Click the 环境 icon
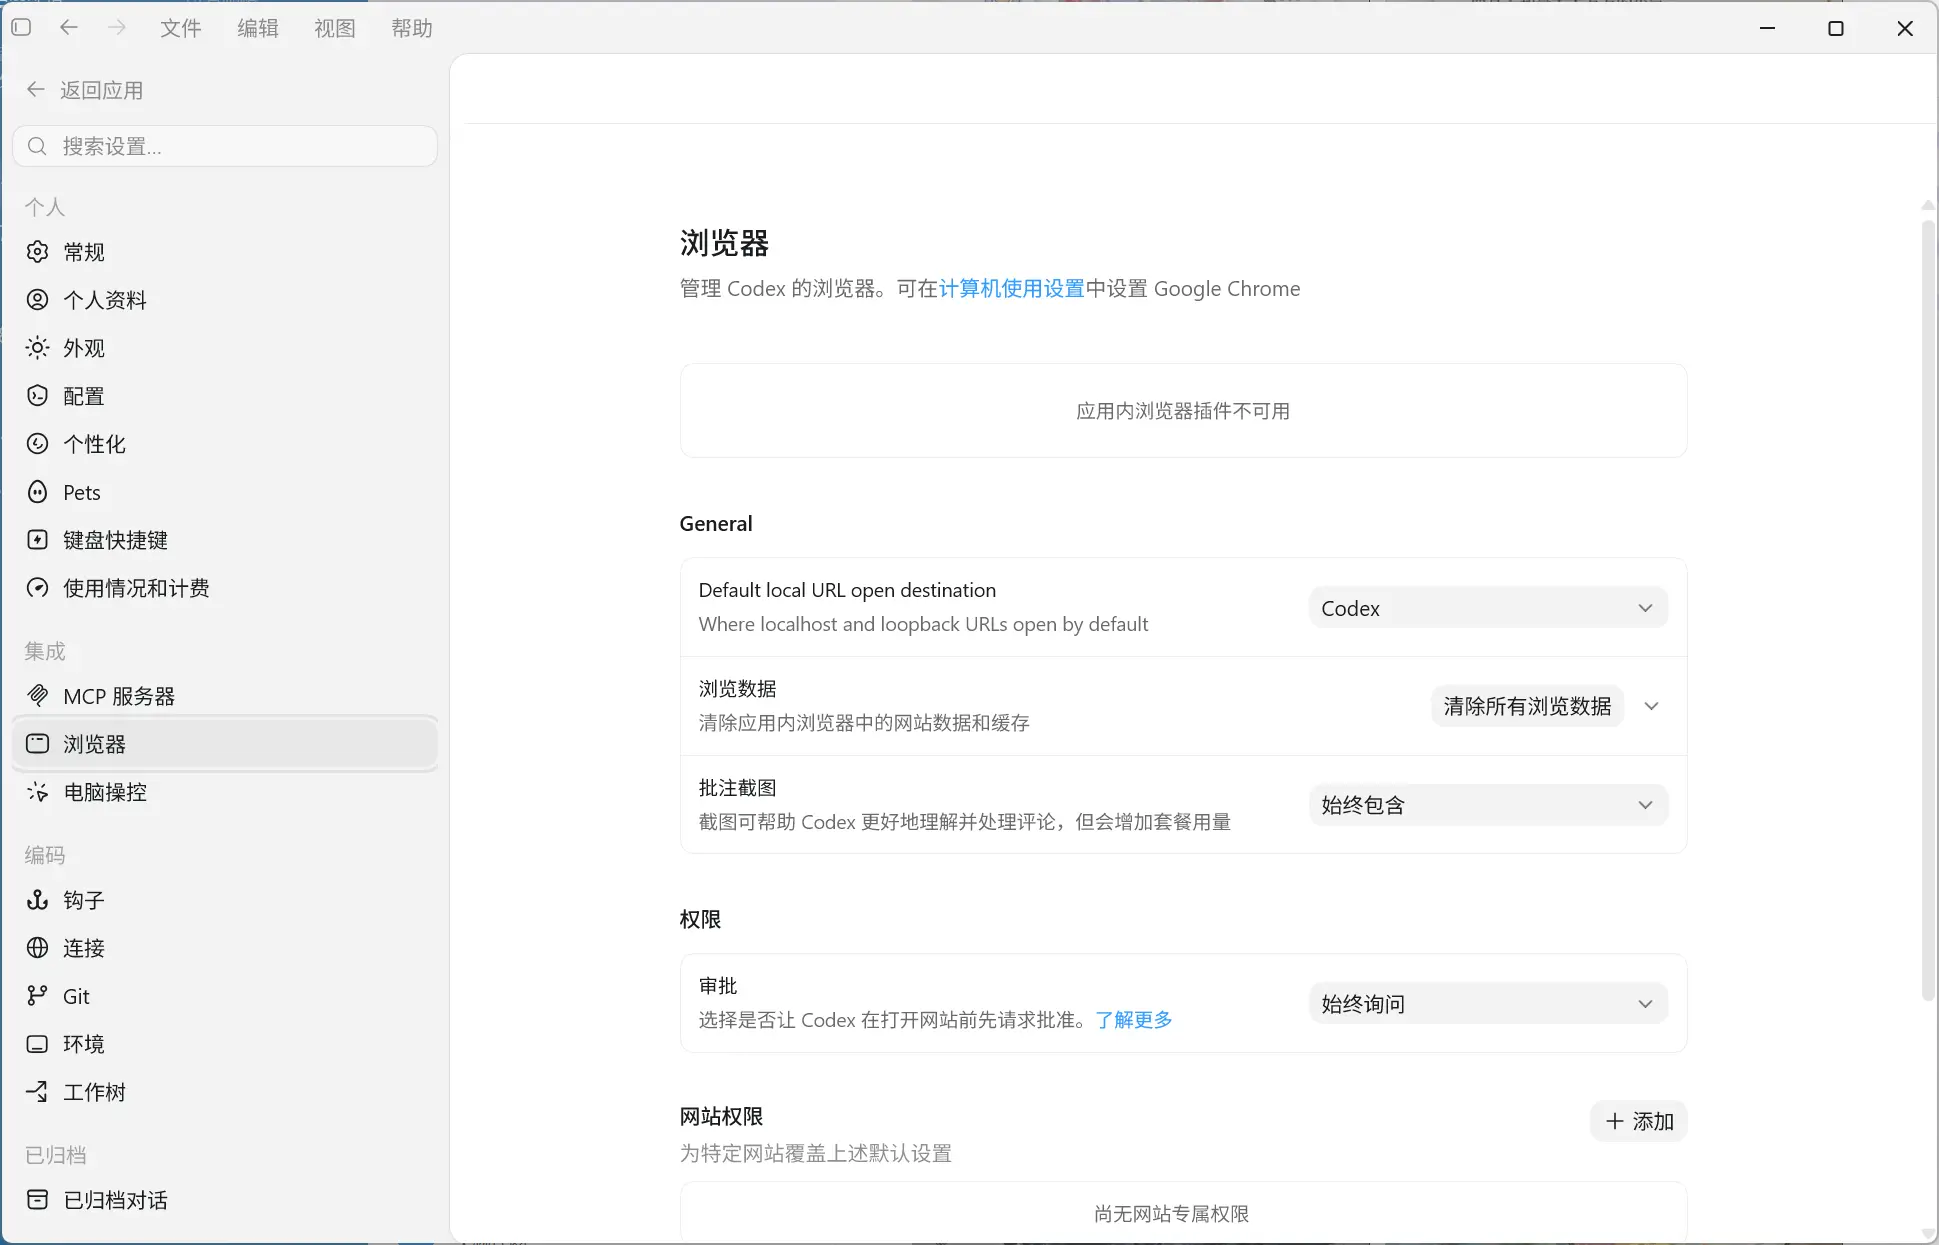Screen dimensions: 1939x1245 tap(37, 1044)
